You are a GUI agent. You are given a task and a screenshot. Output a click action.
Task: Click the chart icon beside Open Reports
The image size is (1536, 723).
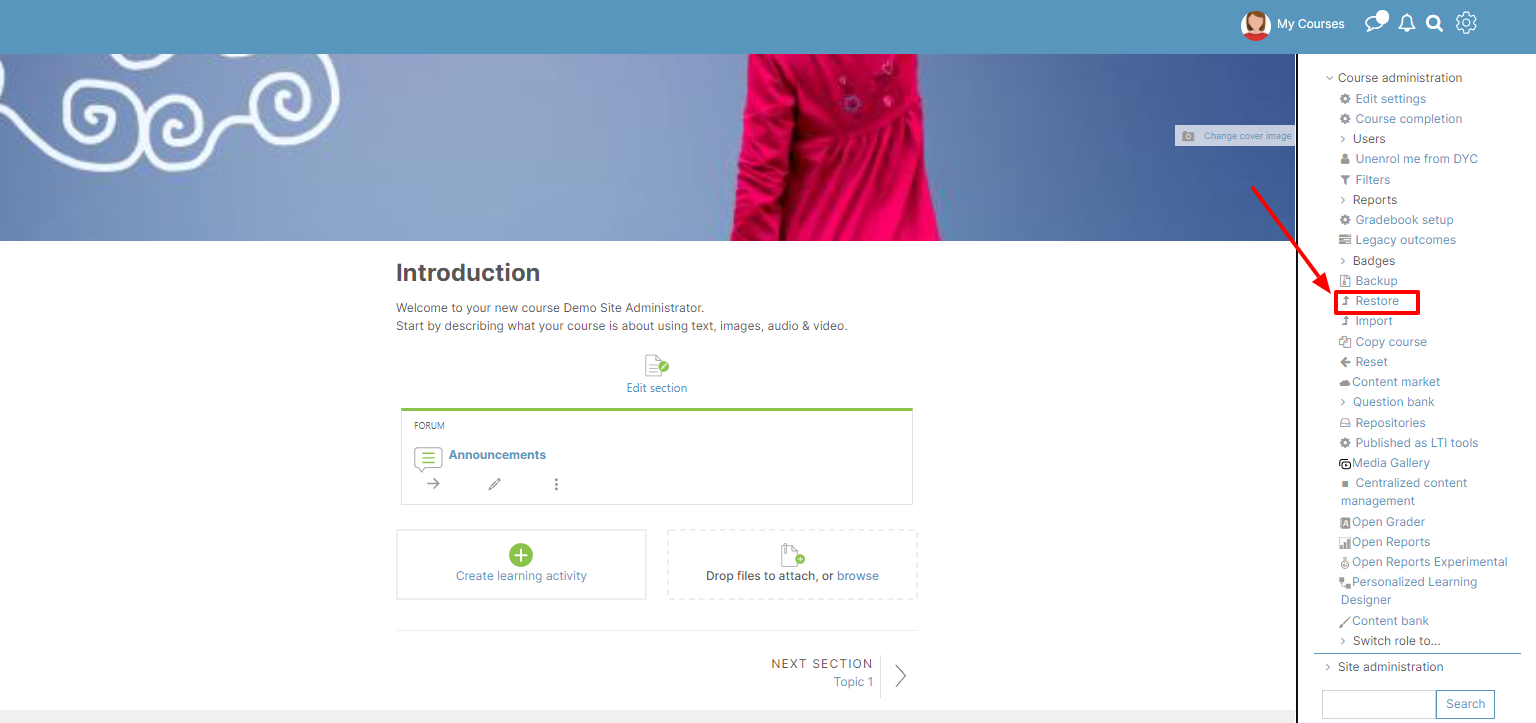click(x=1345, y=543)
